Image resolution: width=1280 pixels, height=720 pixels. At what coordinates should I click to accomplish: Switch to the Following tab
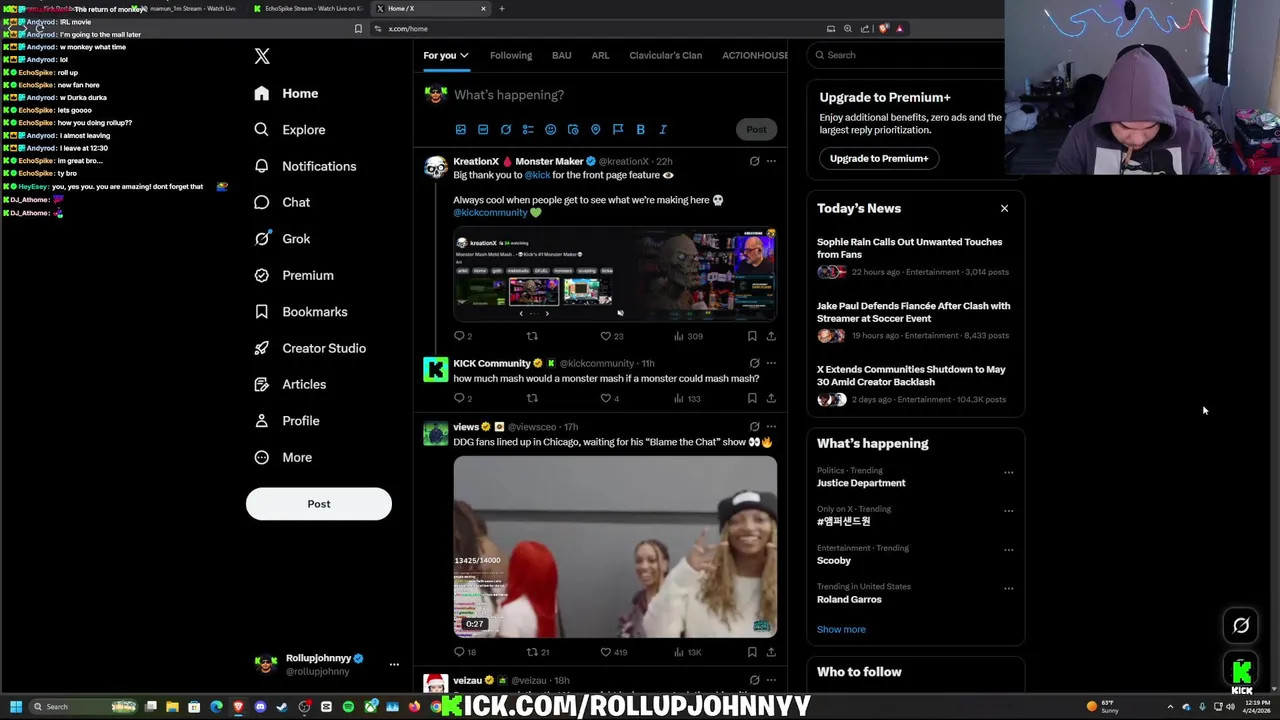(x=511, y=55)
